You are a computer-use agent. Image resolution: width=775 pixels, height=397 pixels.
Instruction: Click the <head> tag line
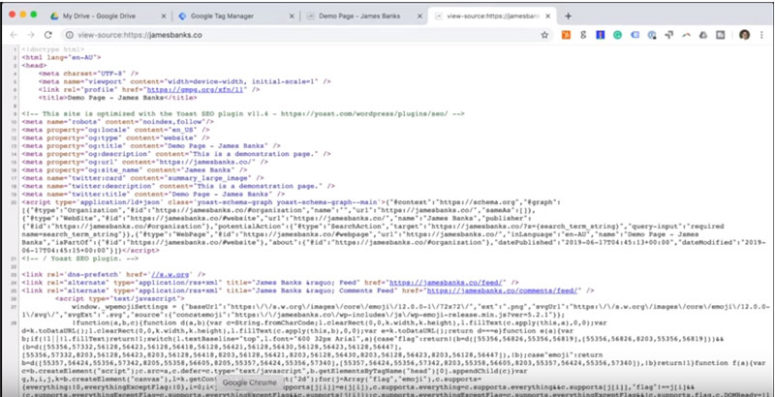(x=34, y=66)
